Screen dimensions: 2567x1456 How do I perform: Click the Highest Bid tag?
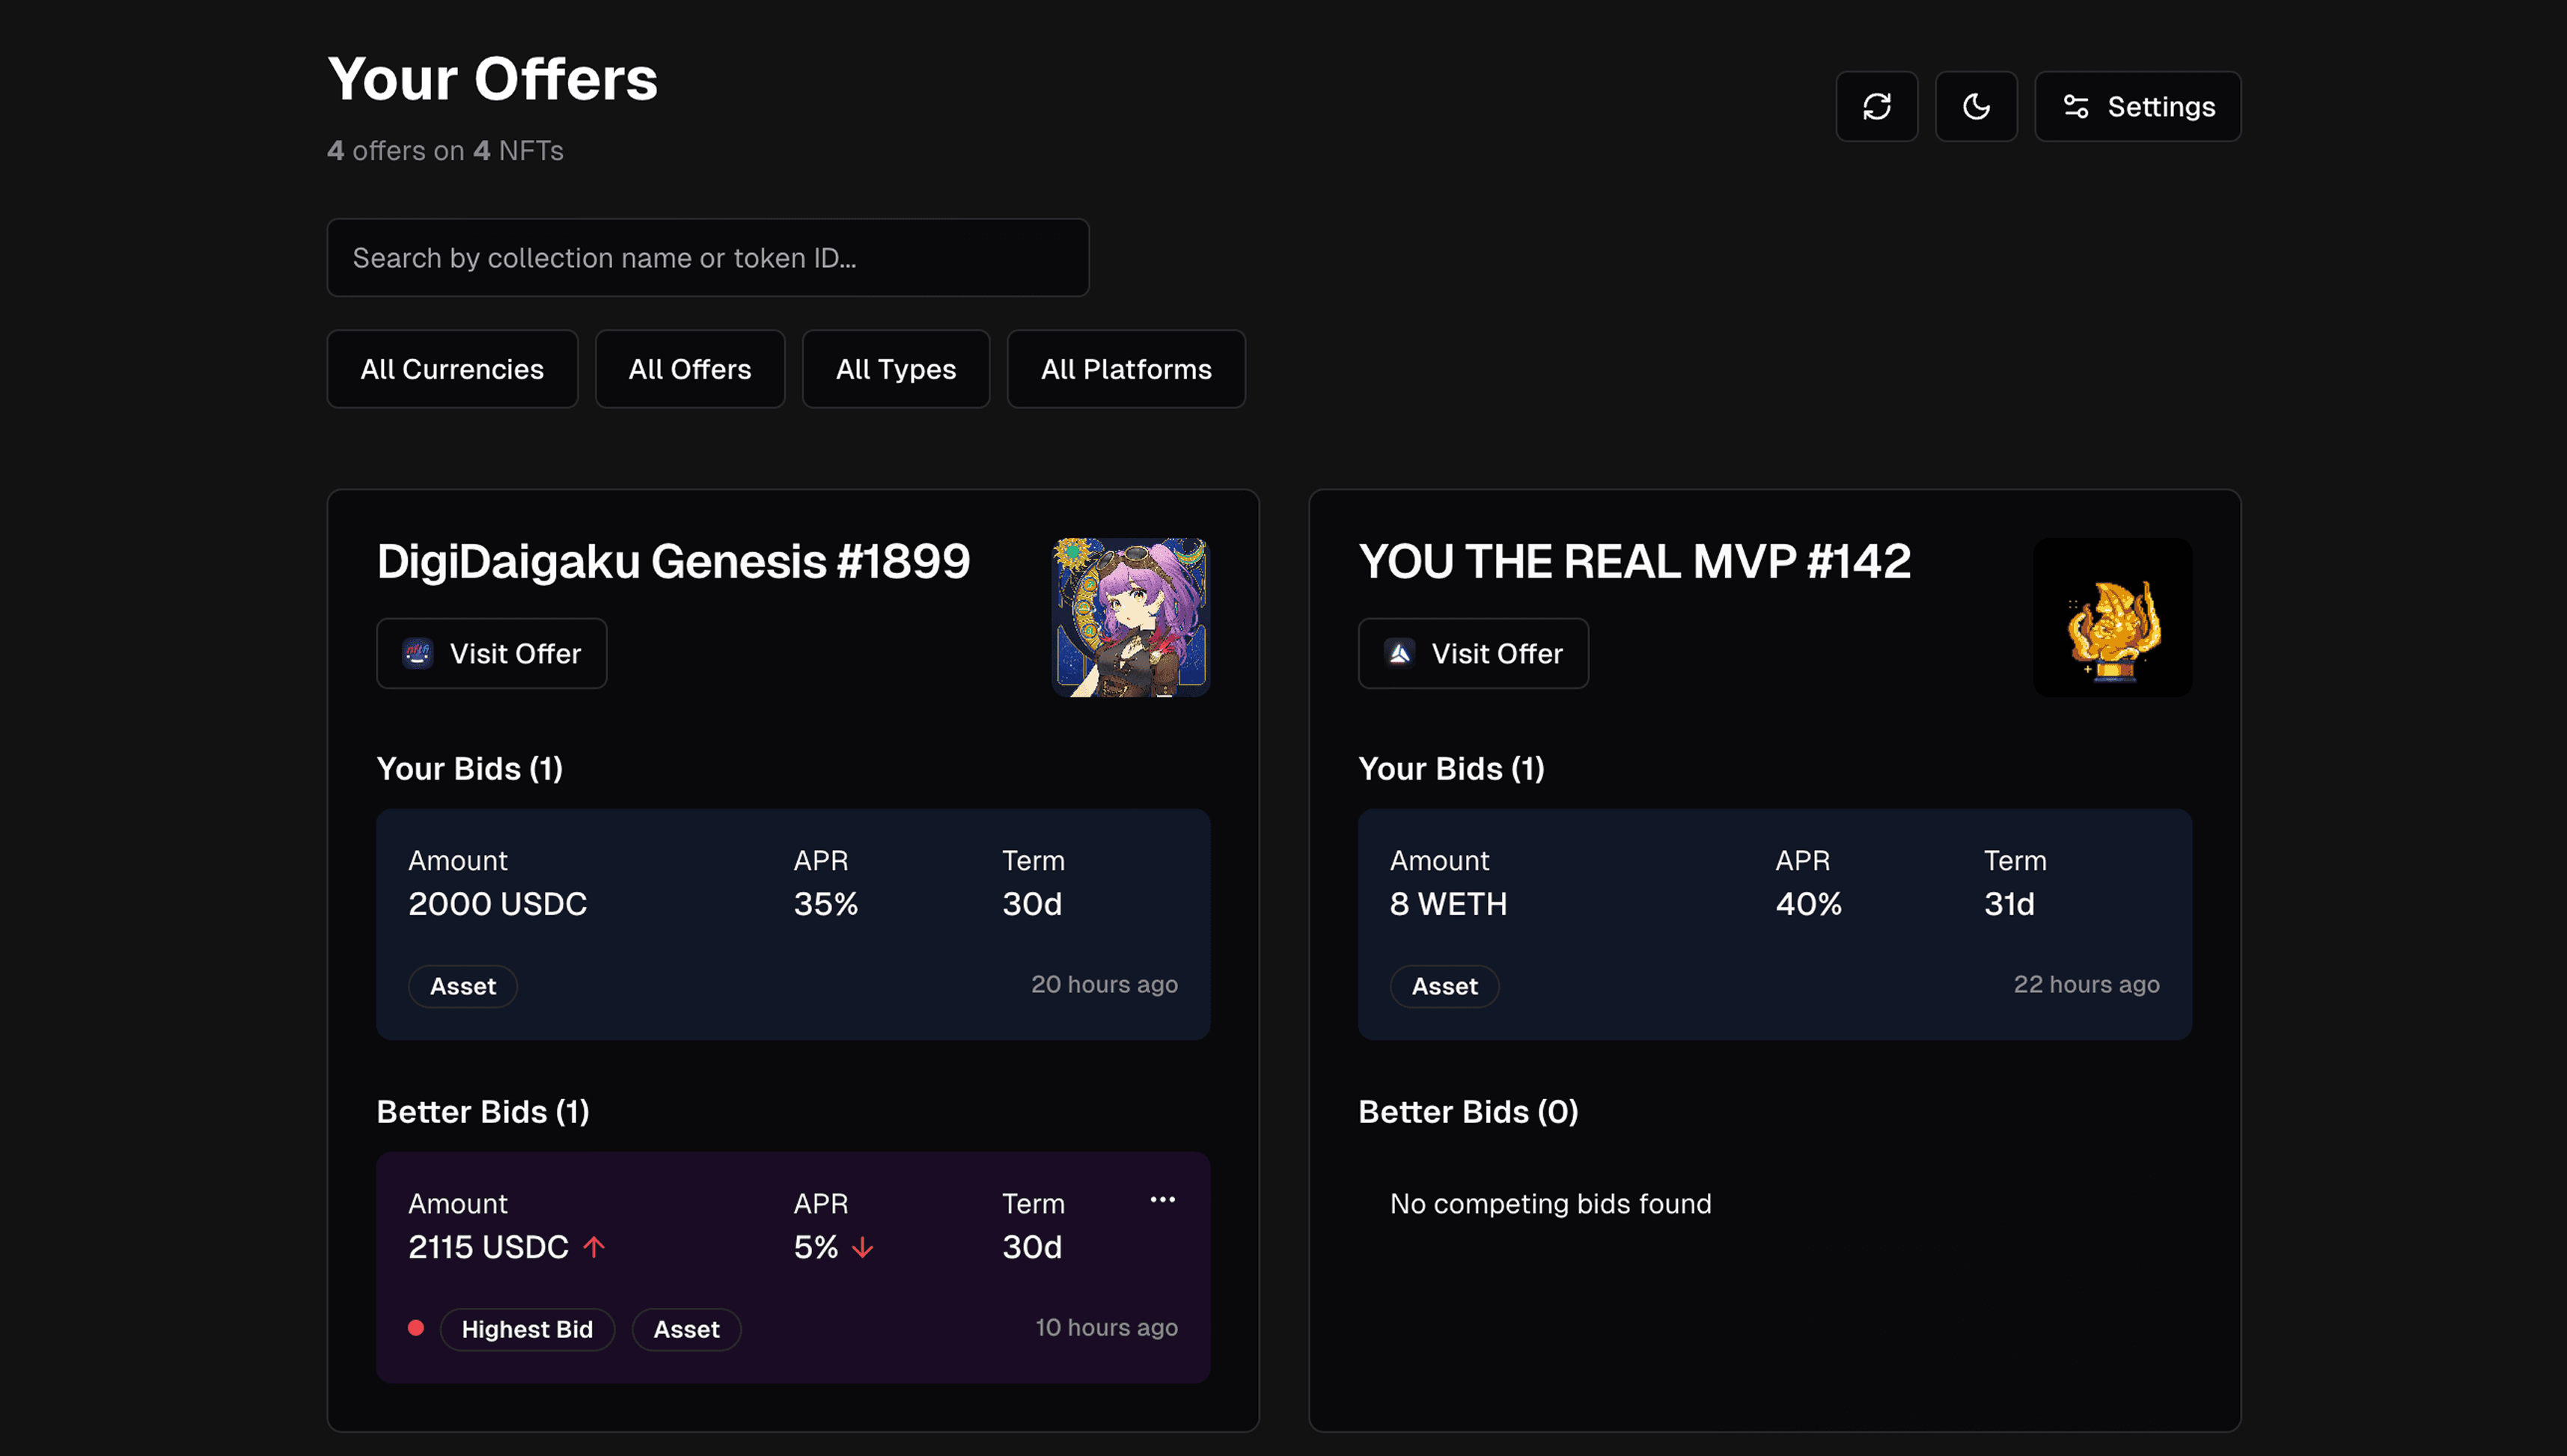(527, 1329)
